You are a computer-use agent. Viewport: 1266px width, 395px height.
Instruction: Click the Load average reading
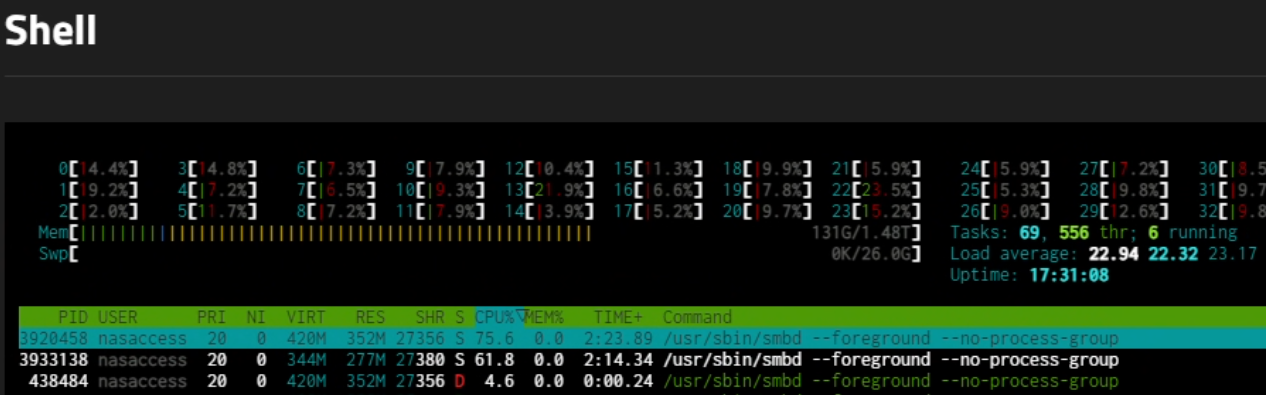point(1103,254)
